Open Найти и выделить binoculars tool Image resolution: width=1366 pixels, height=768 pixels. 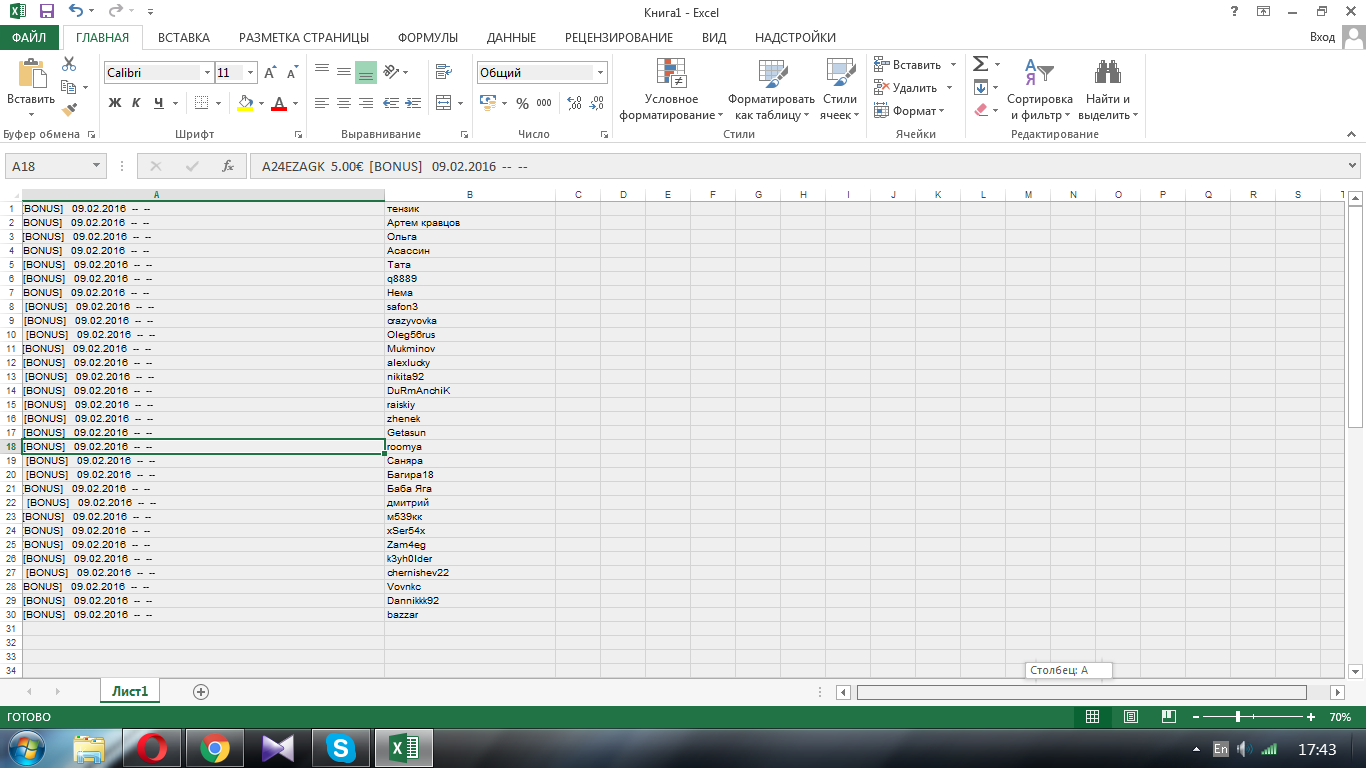coord(1107,91)
